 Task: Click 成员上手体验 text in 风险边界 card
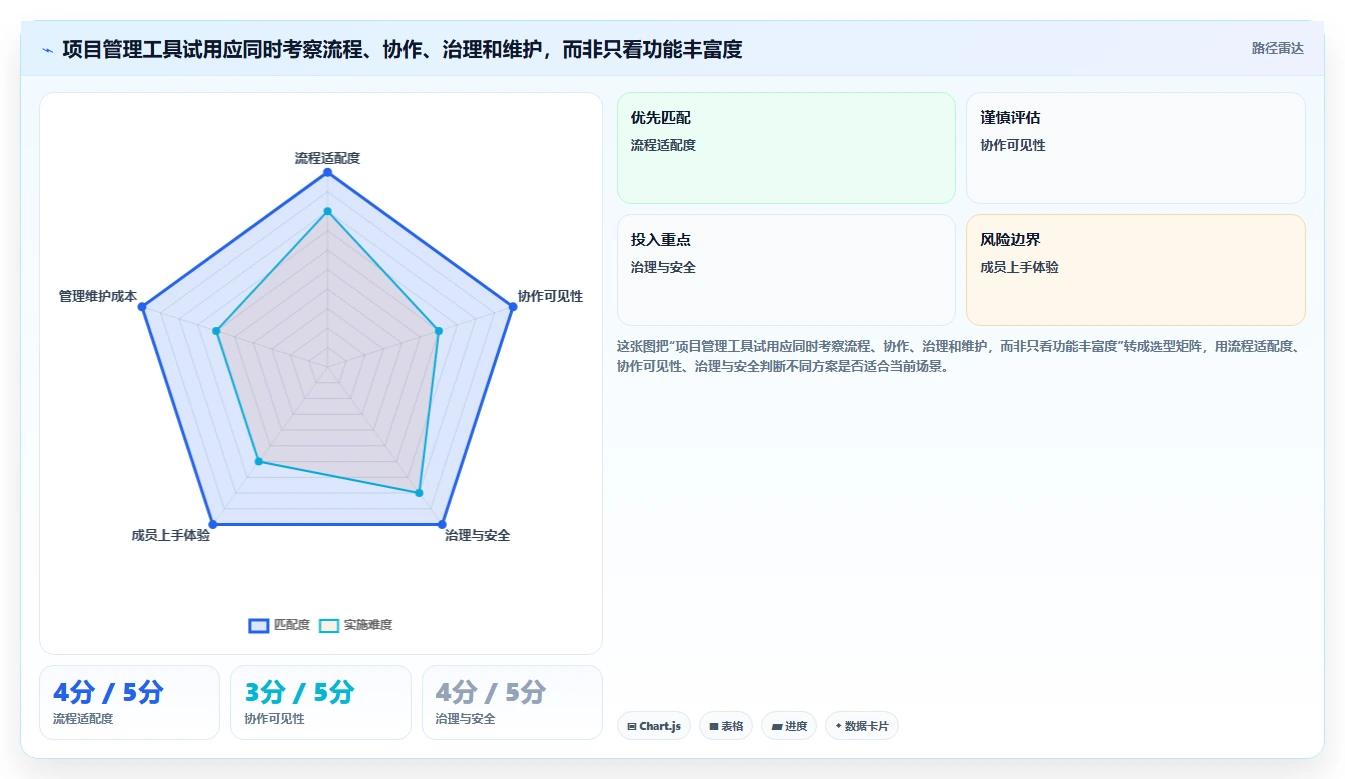click(1020, 267)
